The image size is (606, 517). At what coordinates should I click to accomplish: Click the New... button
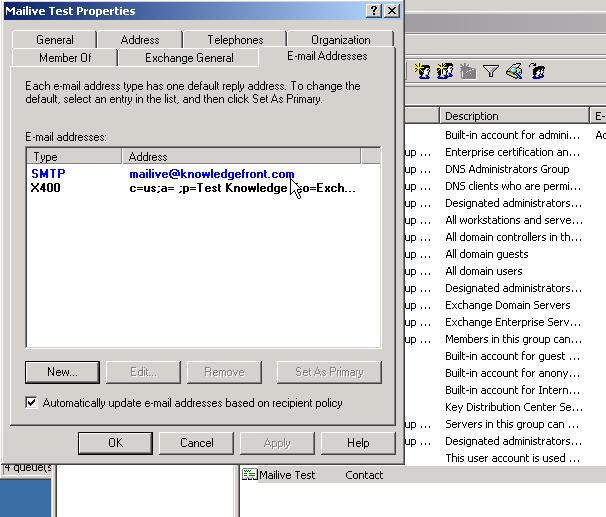point(62,372)
